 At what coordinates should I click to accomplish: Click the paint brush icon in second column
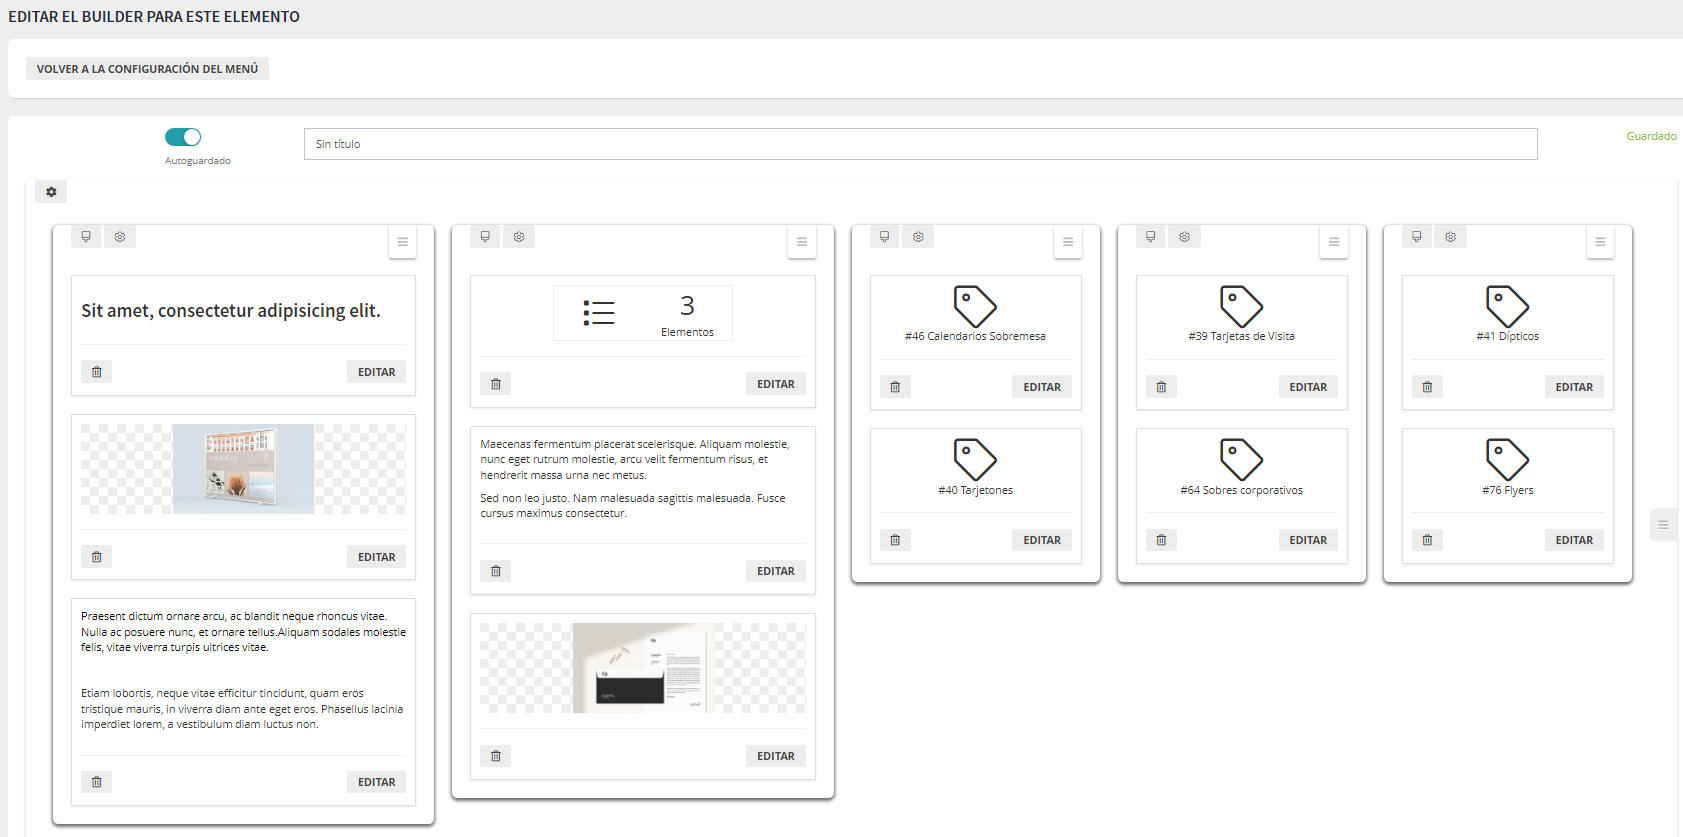[x=485, y=237]
